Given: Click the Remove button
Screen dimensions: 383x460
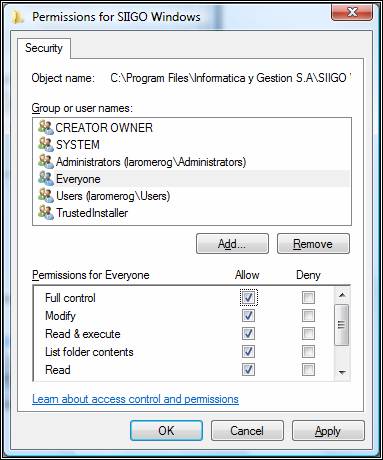Looking at the screenshot, I should [313, 244].
